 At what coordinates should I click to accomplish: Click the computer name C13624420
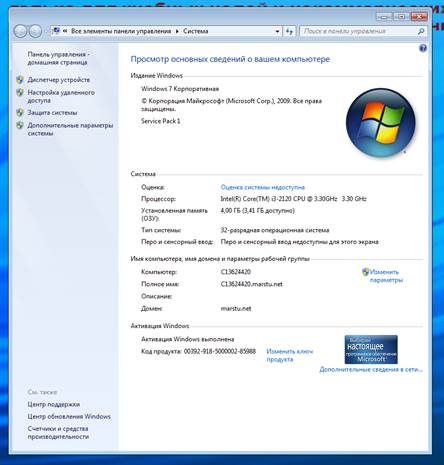coord(236,272)
